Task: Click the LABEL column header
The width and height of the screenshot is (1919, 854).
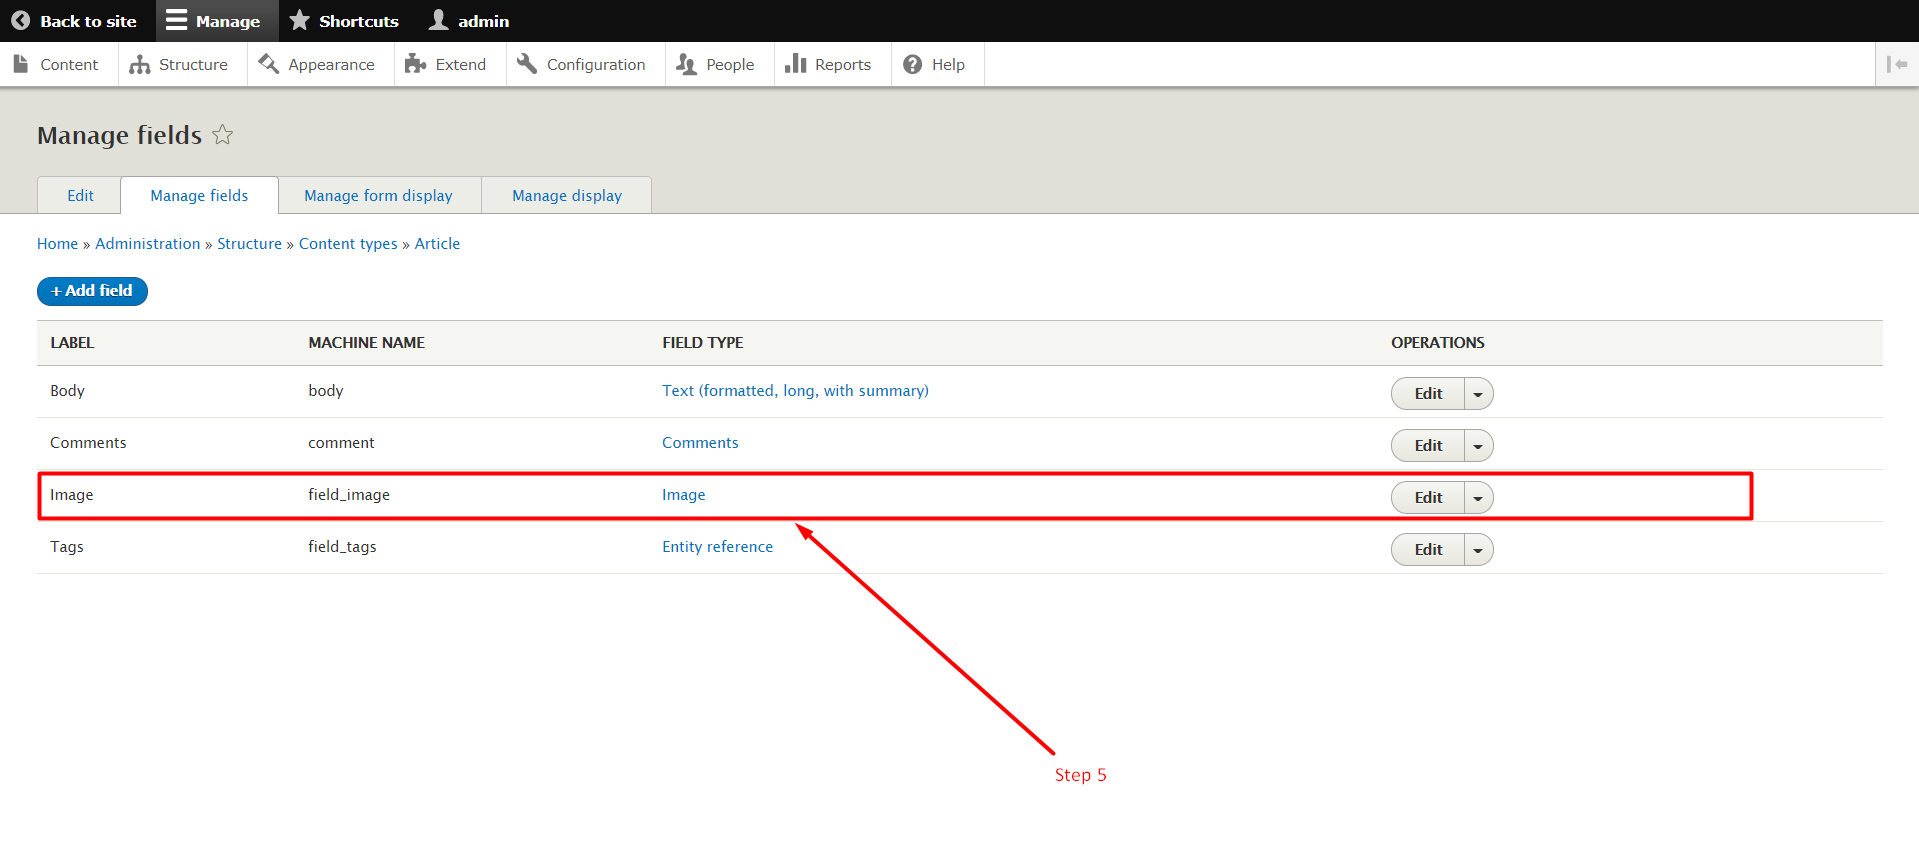Action: point(72,343)
